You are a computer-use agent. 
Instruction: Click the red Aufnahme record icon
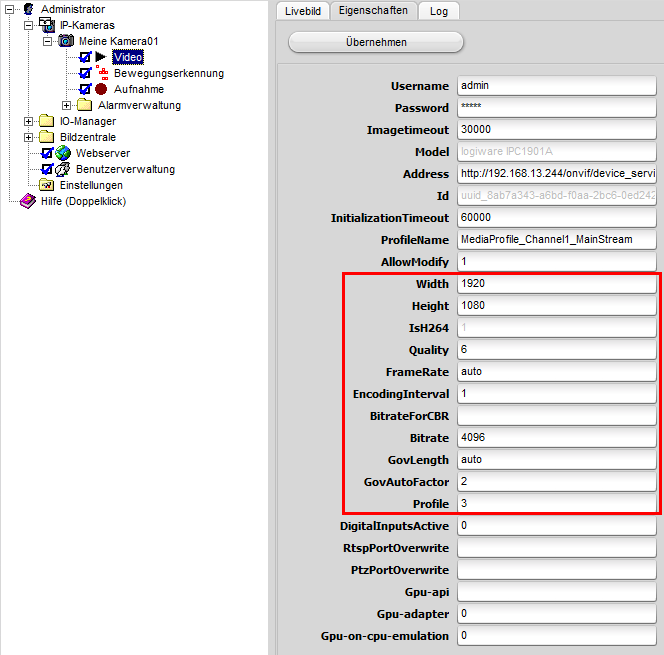(101, 89)
